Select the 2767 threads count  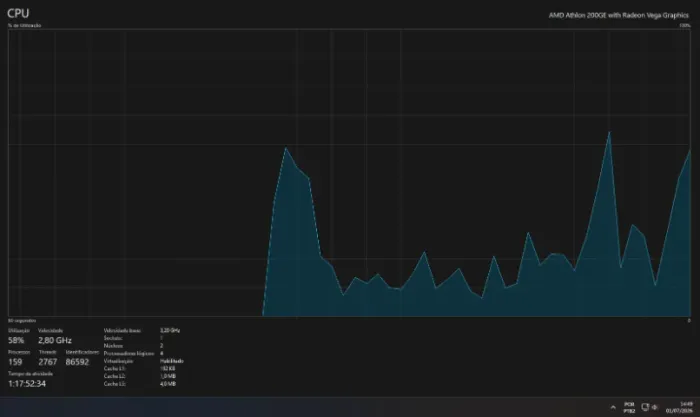(48, 362)
